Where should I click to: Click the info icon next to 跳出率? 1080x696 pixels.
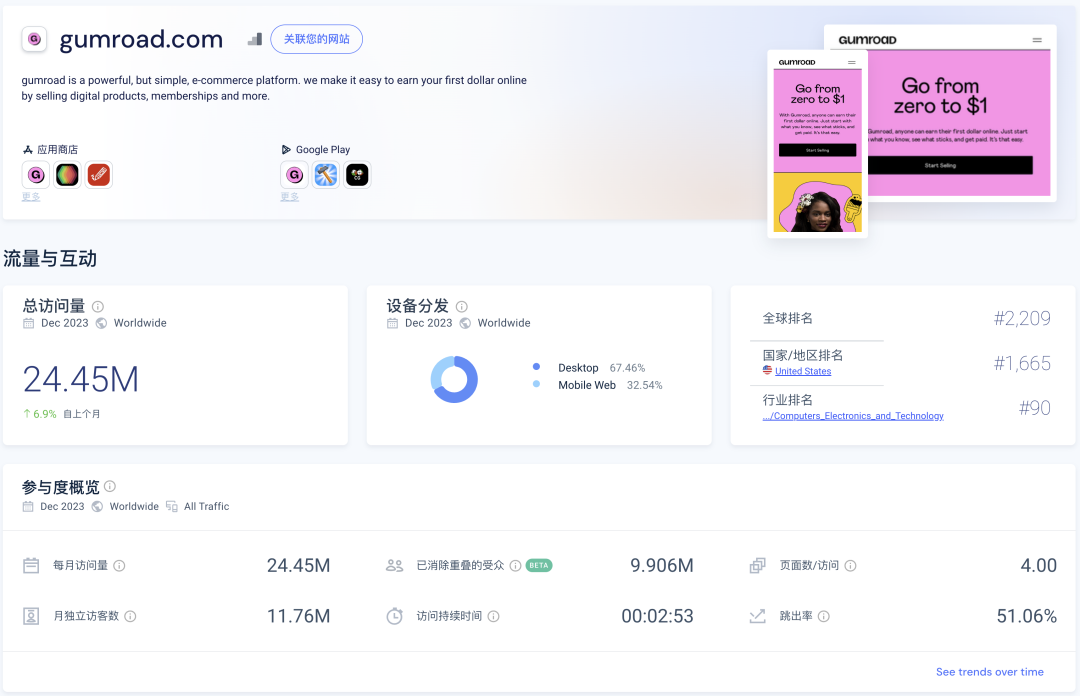pyautogui.click(x=824, y=617)
